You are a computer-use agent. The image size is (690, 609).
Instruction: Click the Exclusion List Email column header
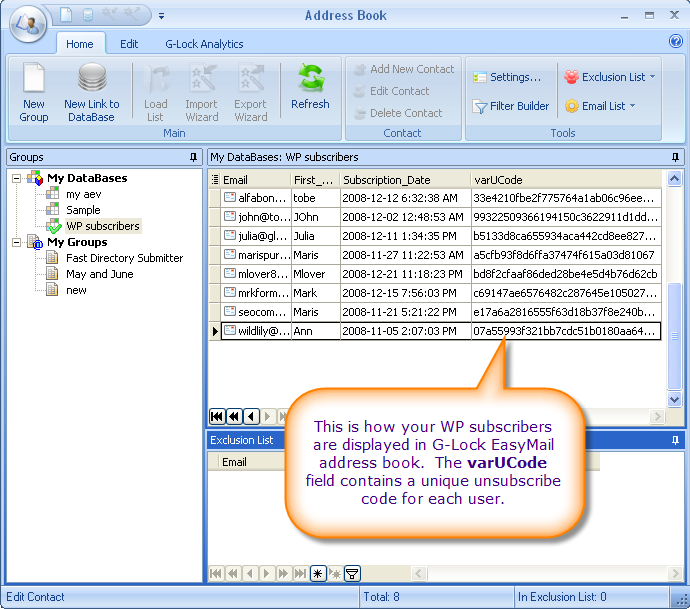252,462
